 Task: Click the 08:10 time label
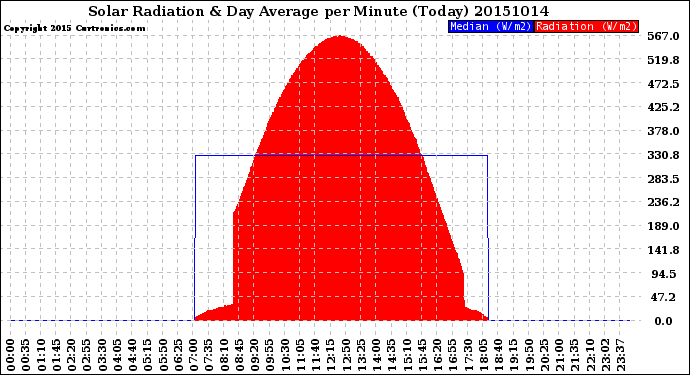(224, 355)
